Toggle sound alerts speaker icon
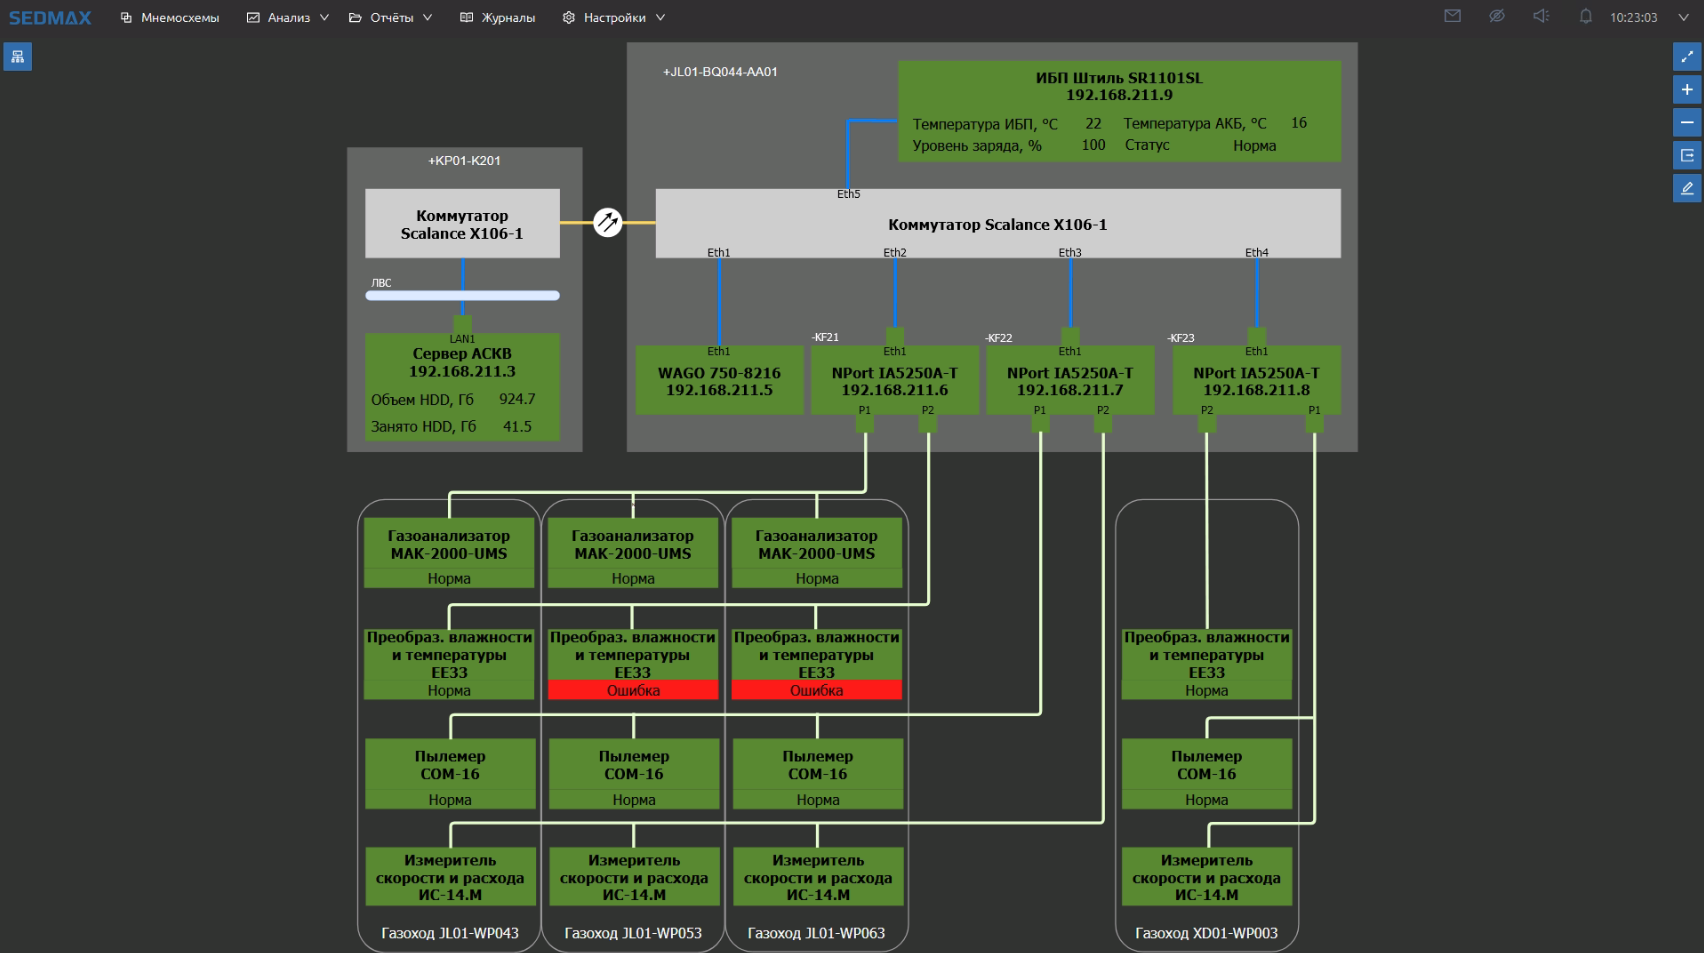The width and height of the screenshot is (1704, 953). pyautogui.click(x=1541, y=16)
